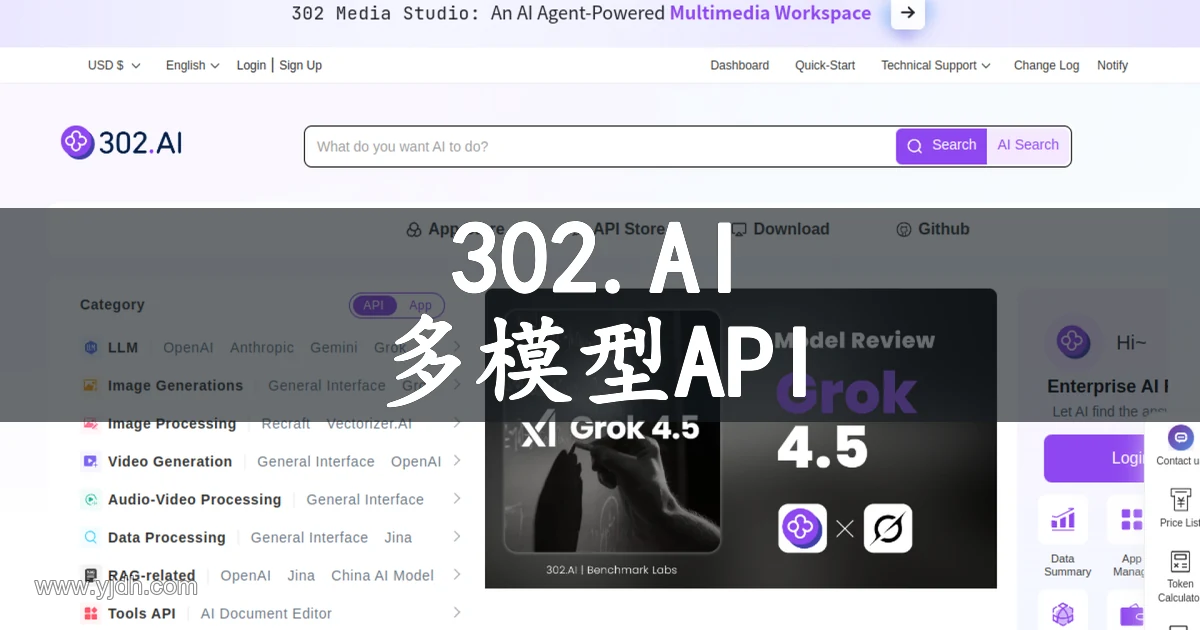The height and width of the screenshot is (630, 1200).
Task: Open the Multimedia Workspace banner link
Action: (770, 13)
